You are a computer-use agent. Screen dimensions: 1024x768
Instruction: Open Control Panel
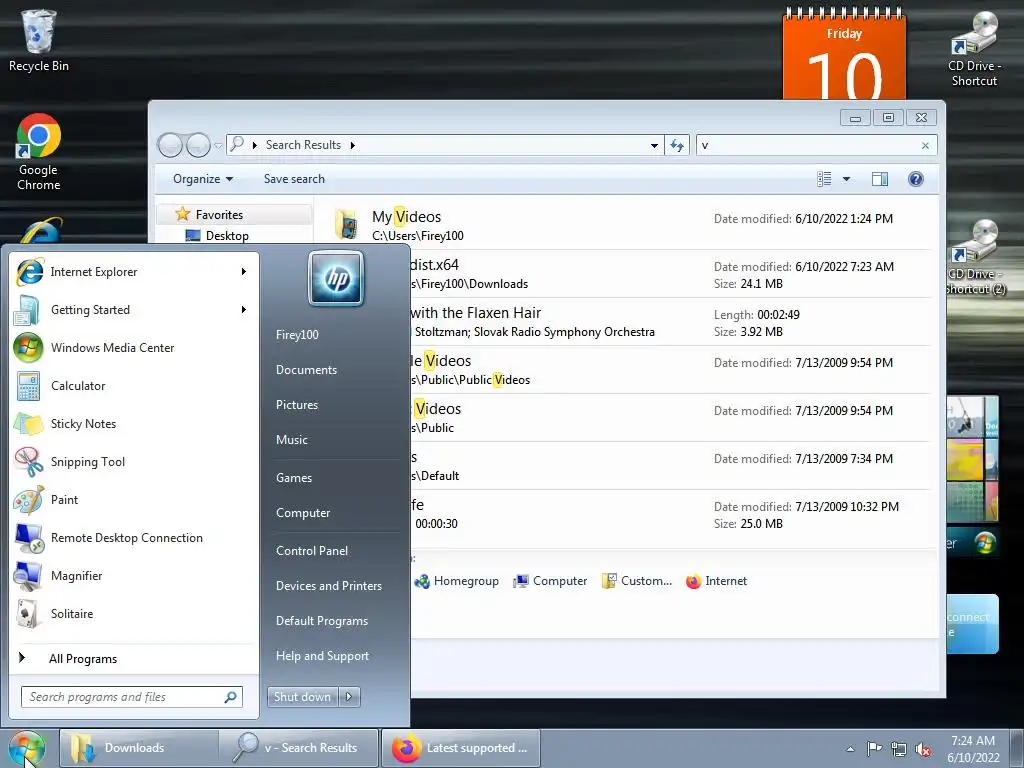point(312,551)
